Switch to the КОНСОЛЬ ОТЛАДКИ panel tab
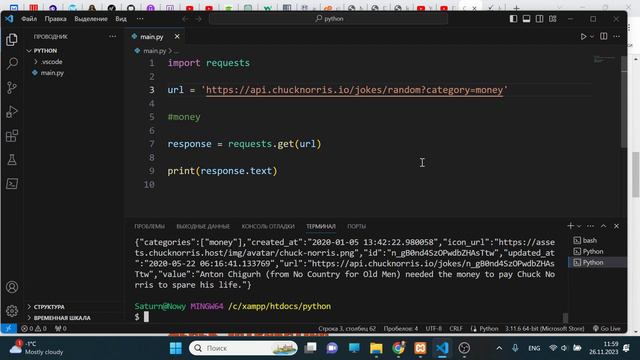 click(268, 227)
